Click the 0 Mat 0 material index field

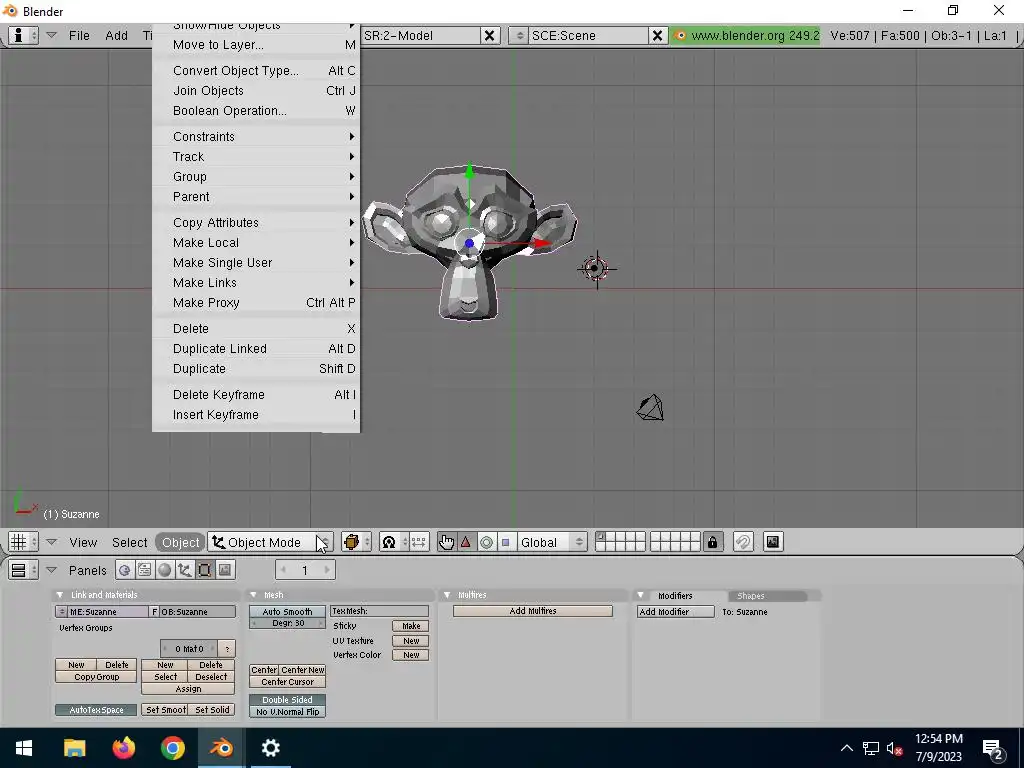point(188,648)
